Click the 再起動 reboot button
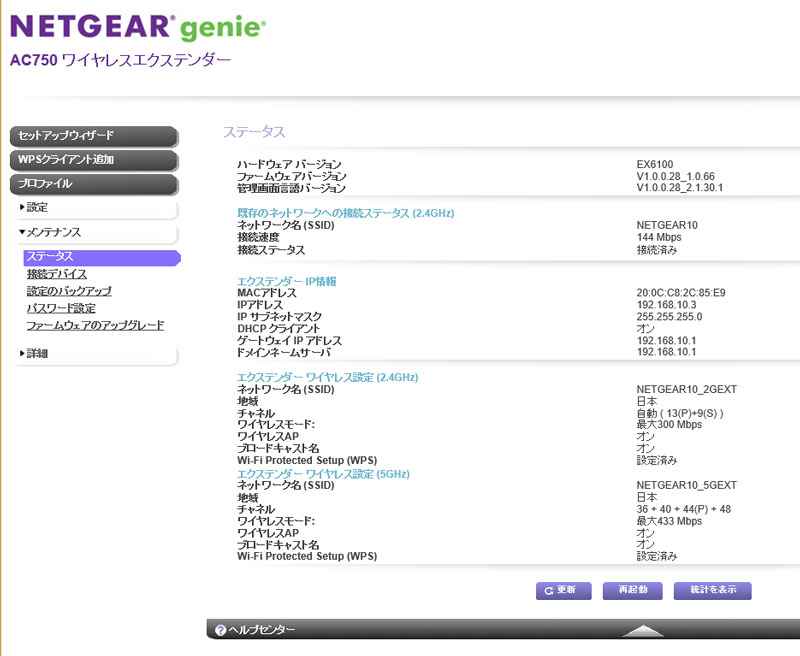The width and height of the screenshot is (800, 656). (x=632, y=590)
